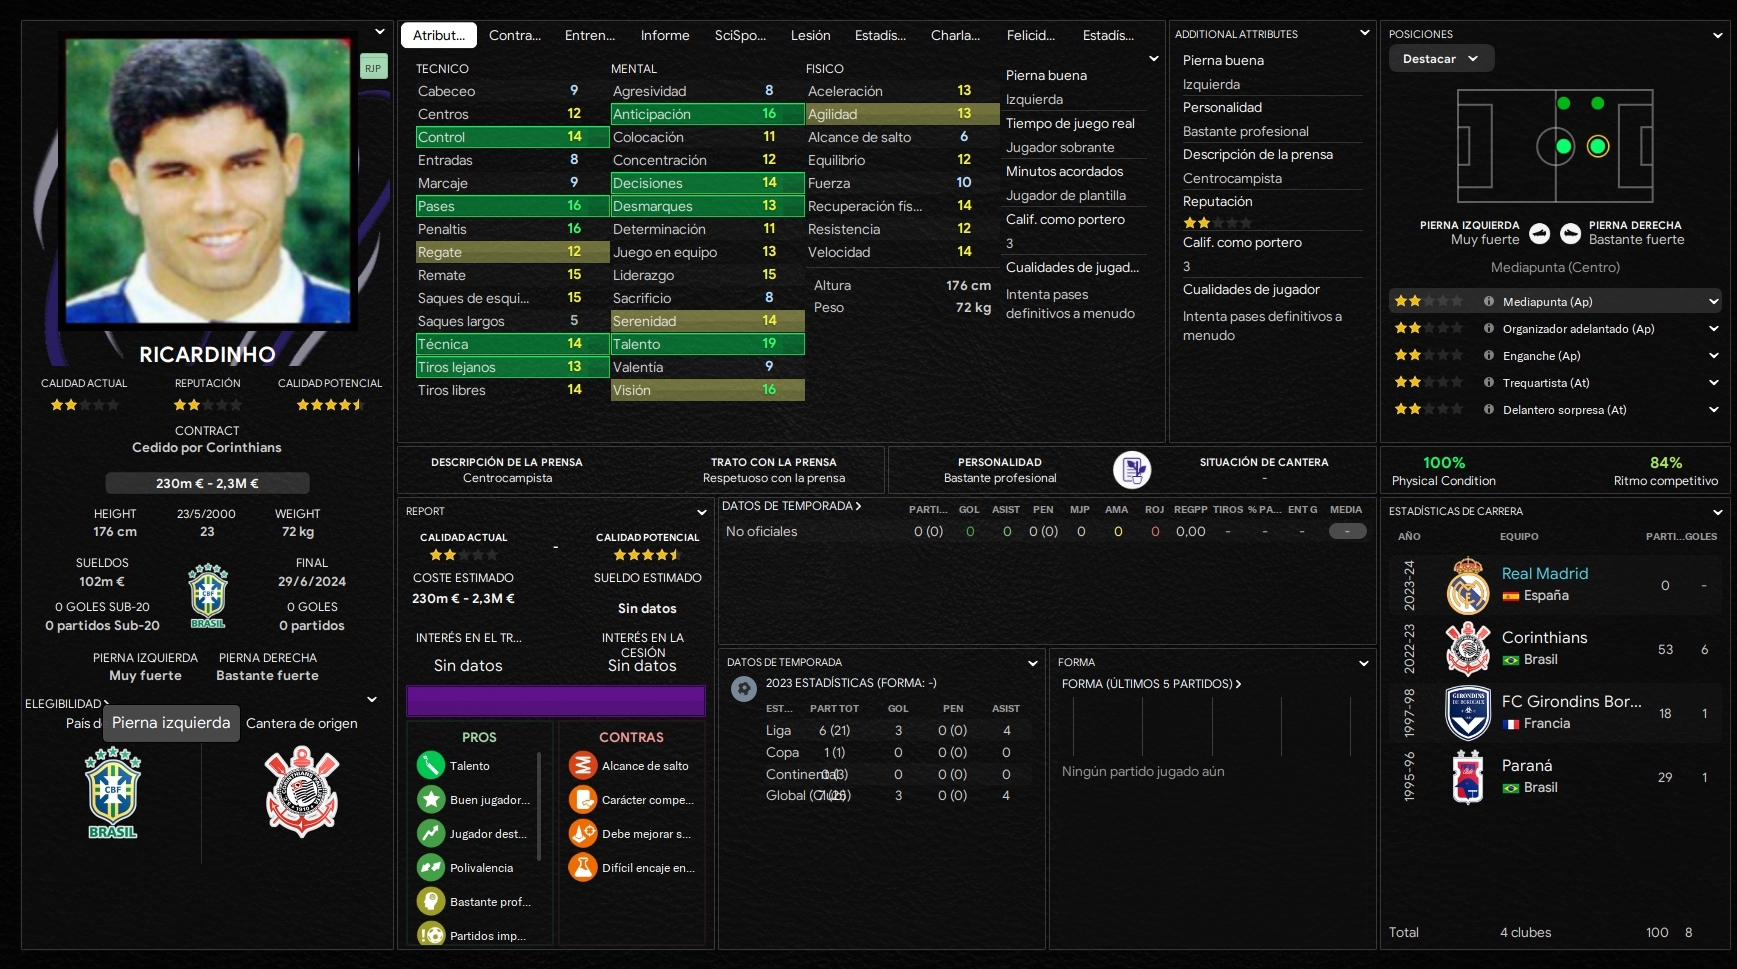This screenshot has height=969, width=1737.
Task: Click the info icon beside Organizador adelantado (Ap)
Action: [x=1489, y=328]
